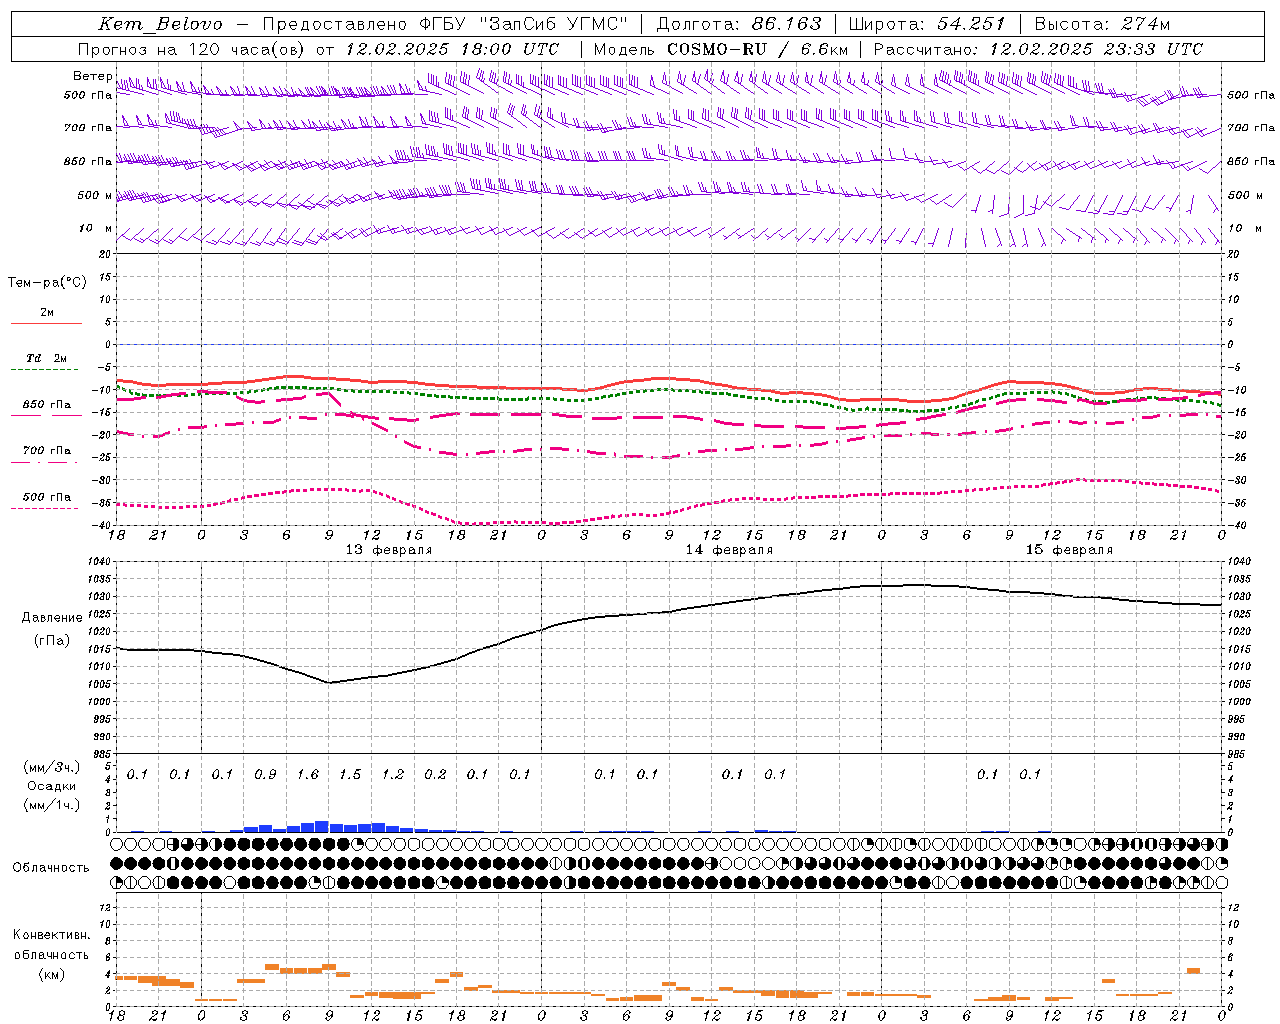The height and width of the screenshot is (1024, 1280).
Task: Click the 15 февраля date label
Action: coord(1069,550)
